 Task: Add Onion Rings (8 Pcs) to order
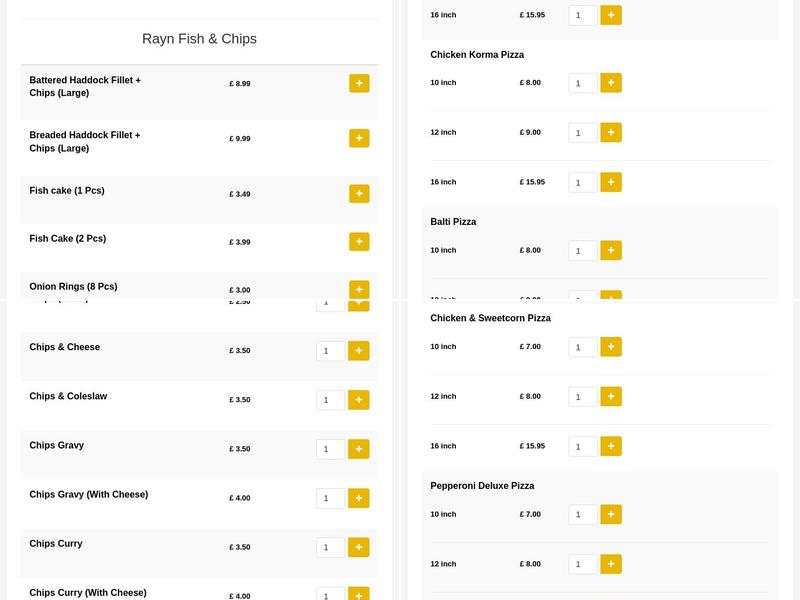pos(359,289)
